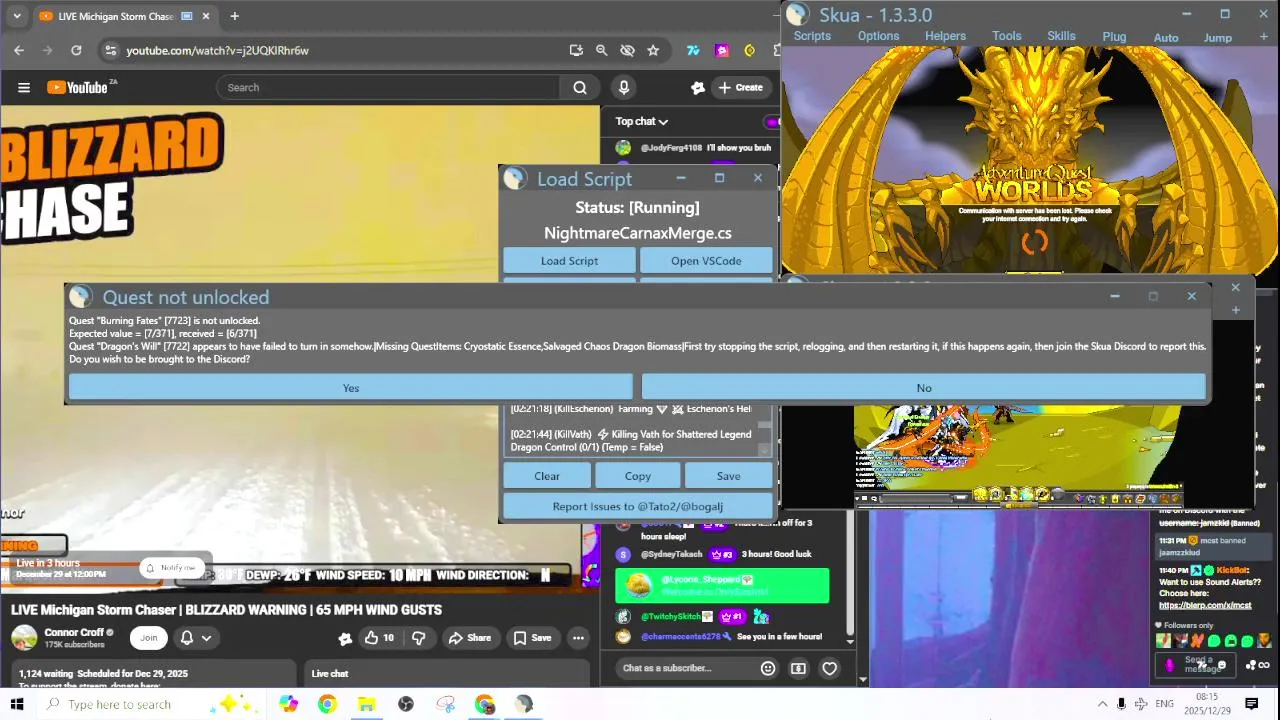
Task: Reload the browser page
Action: [x=76, y=50]
